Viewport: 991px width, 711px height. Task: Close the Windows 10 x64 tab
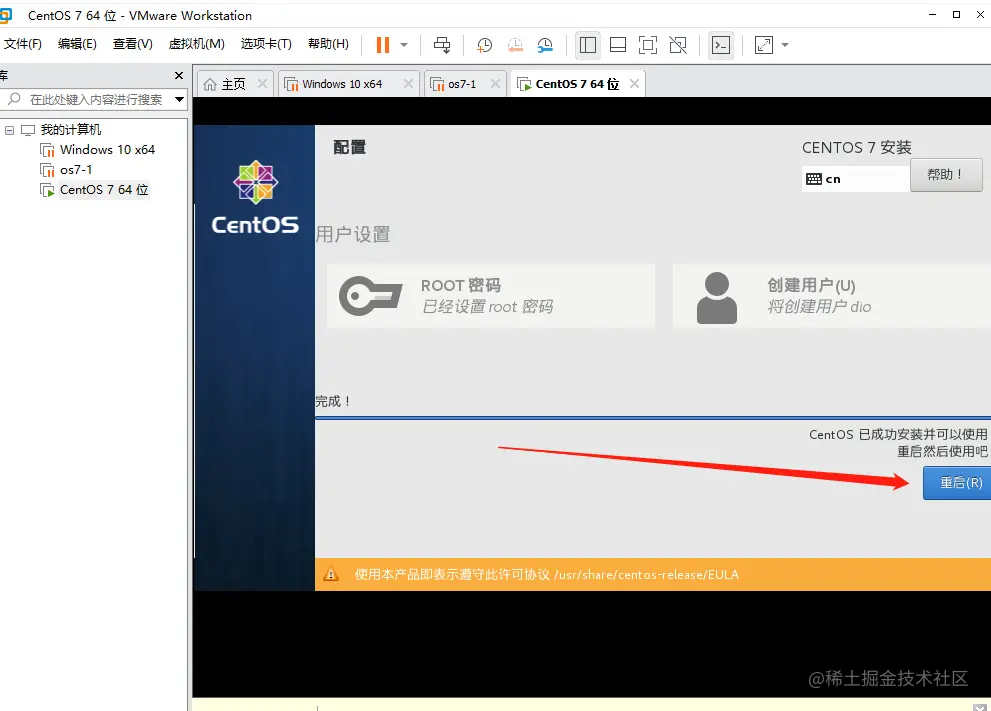tap(408, 83)
